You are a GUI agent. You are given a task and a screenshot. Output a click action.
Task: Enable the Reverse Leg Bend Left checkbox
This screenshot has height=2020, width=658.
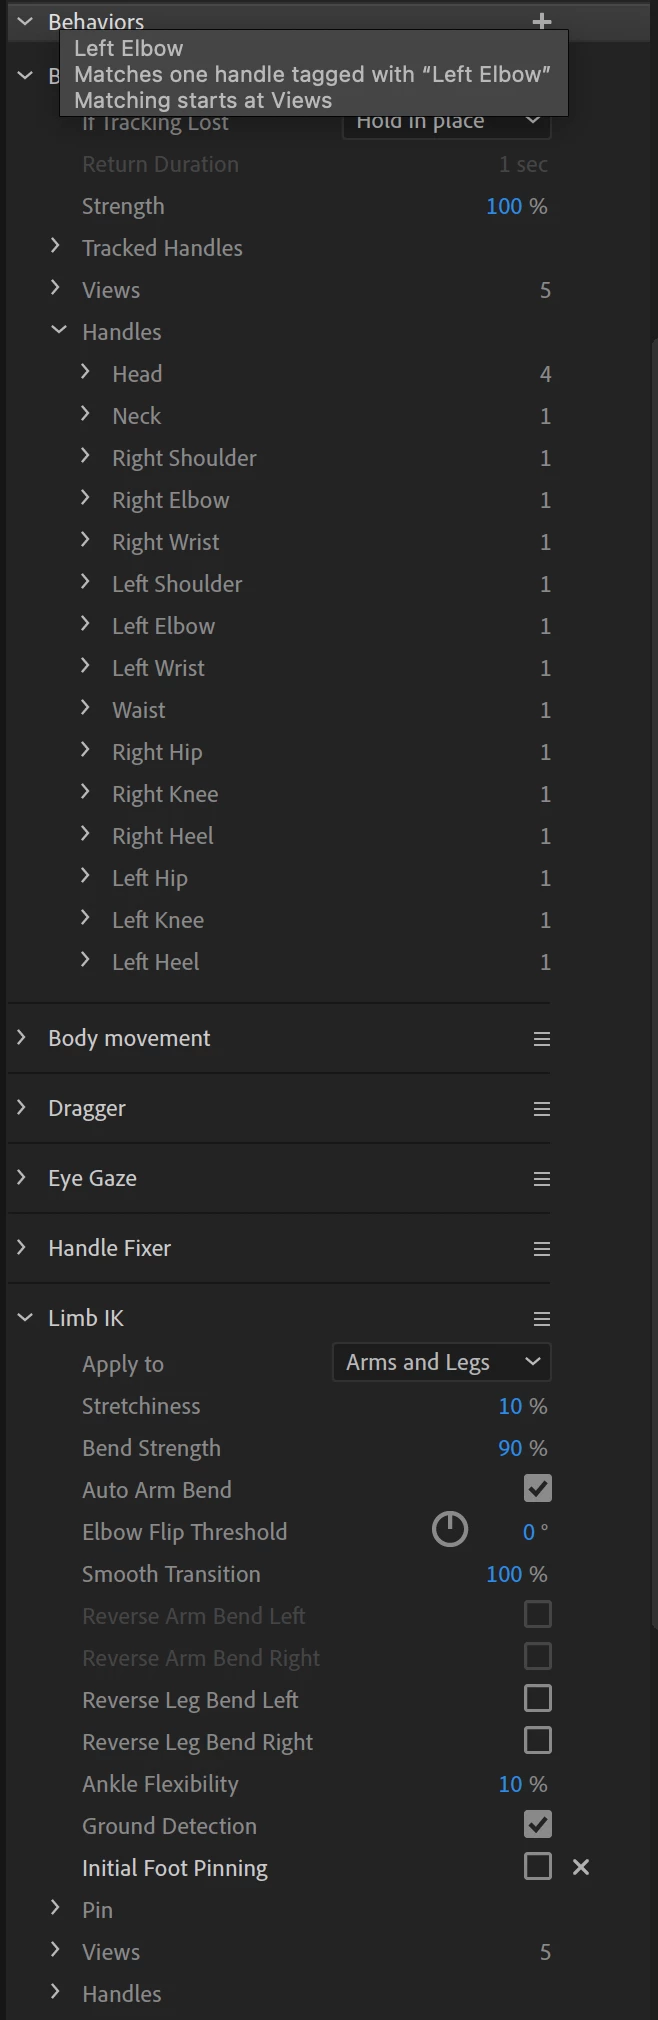538,1699
